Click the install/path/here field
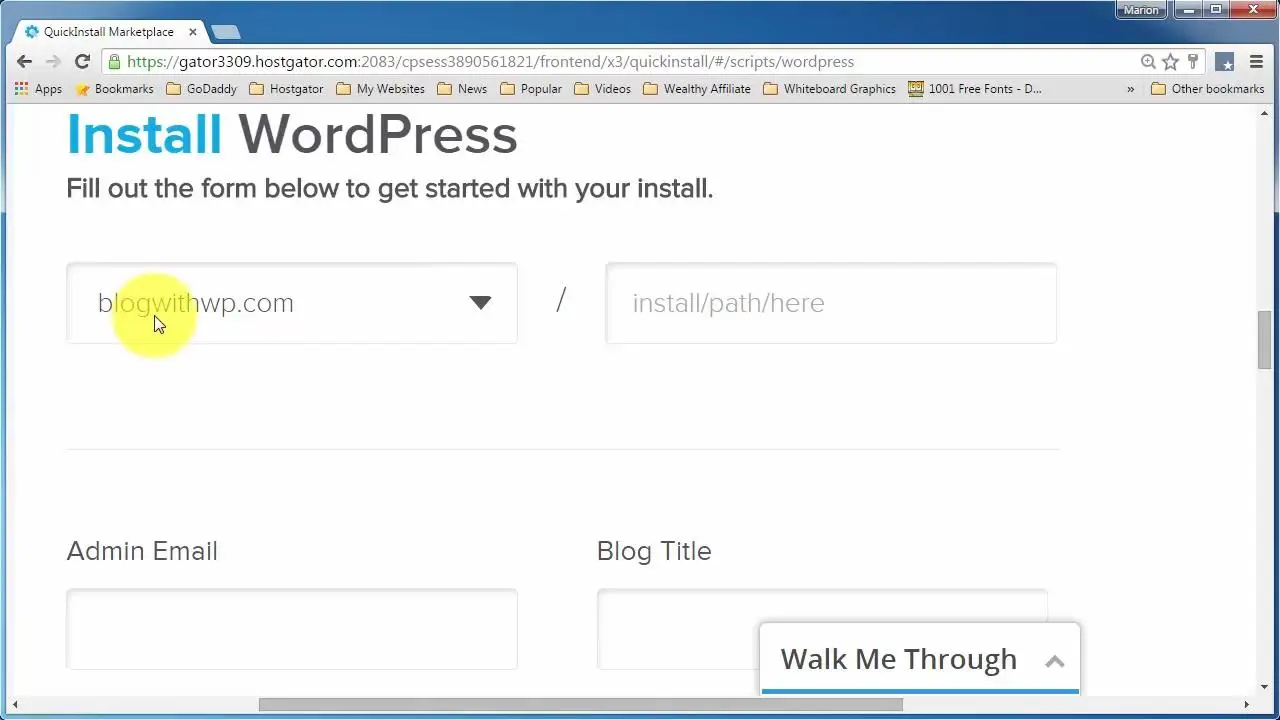Screen dimensions: 1280x720 [831, 303]
